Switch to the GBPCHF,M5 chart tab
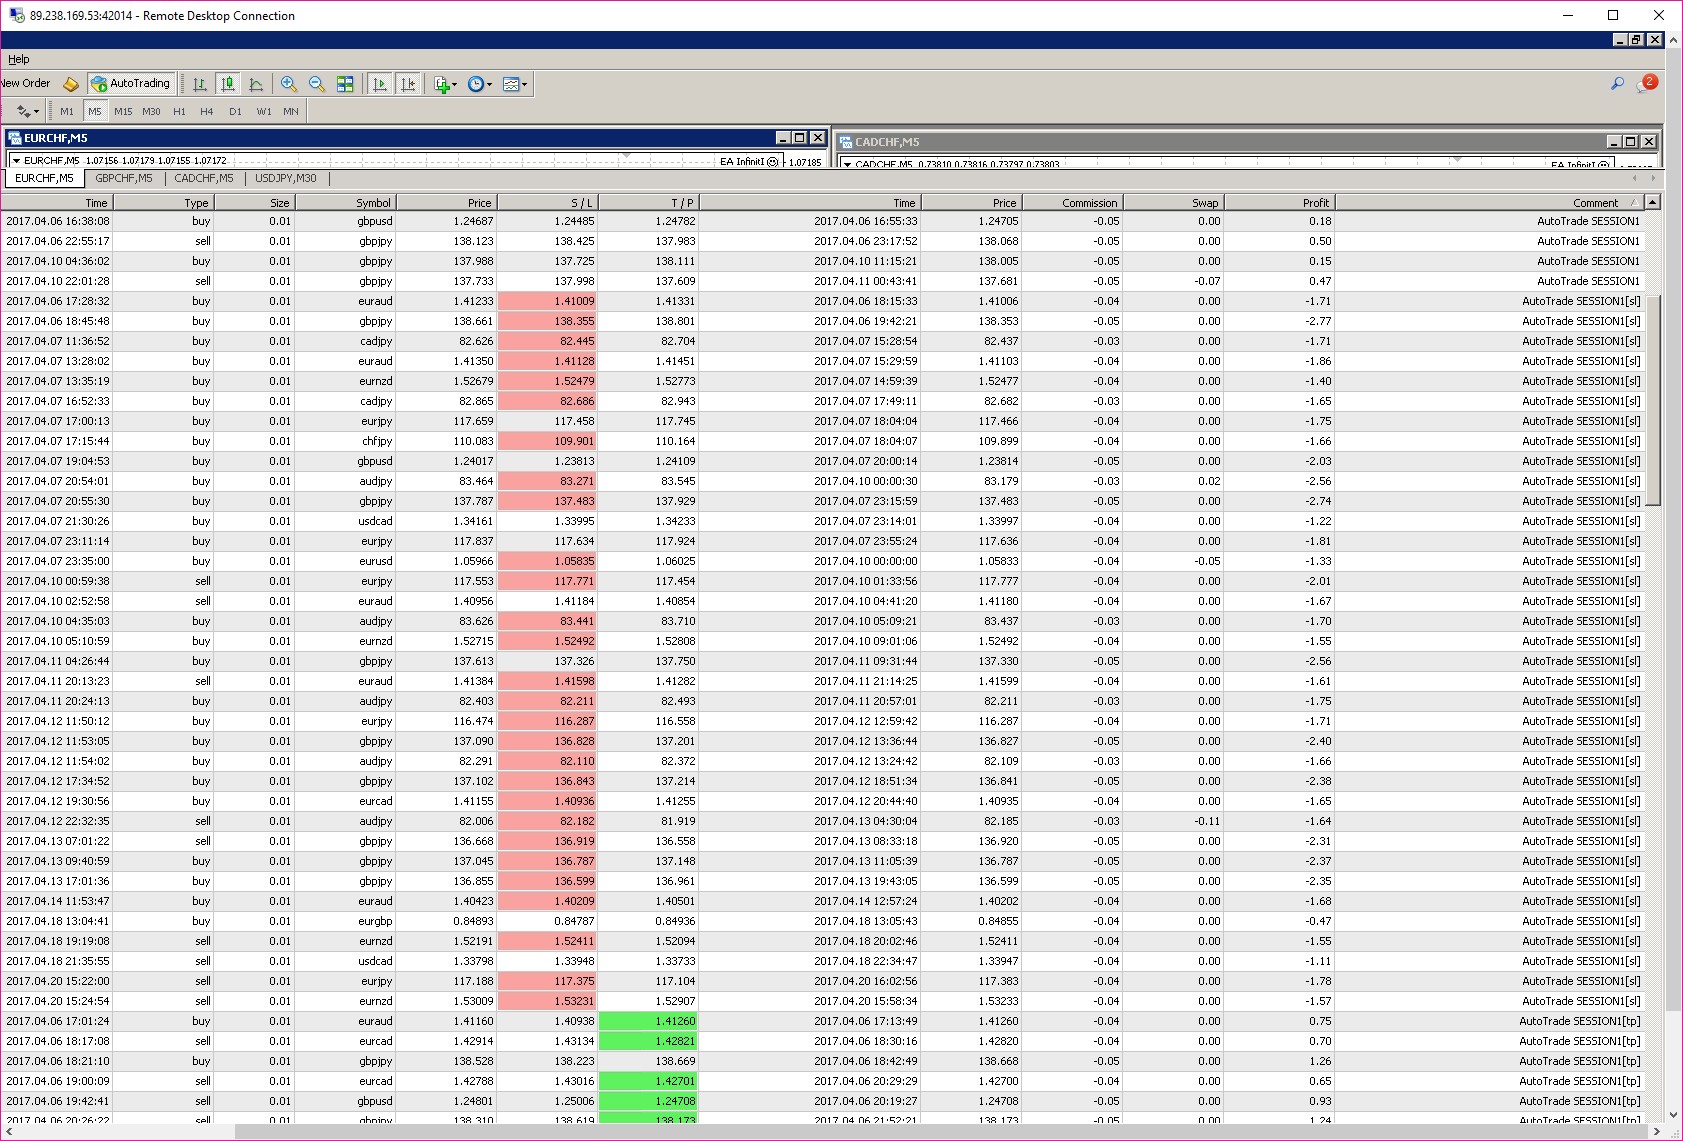Screen dimensions: 1683x1141 (124, 179)
